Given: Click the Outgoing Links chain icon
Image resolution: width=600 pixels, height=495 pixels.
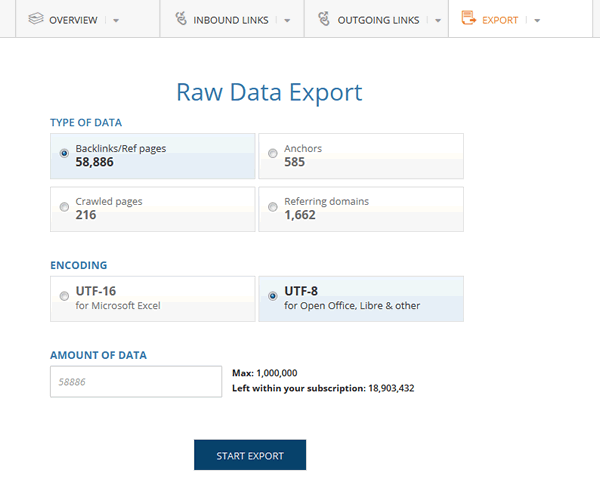Looking at the screenshot, I should [x=324, y=19].
